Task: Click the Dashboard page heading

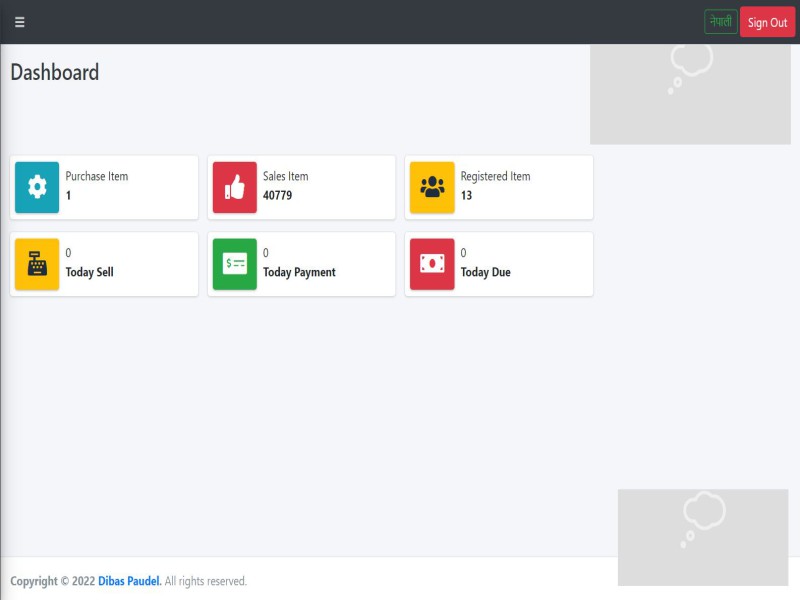Action: (55, 72)
